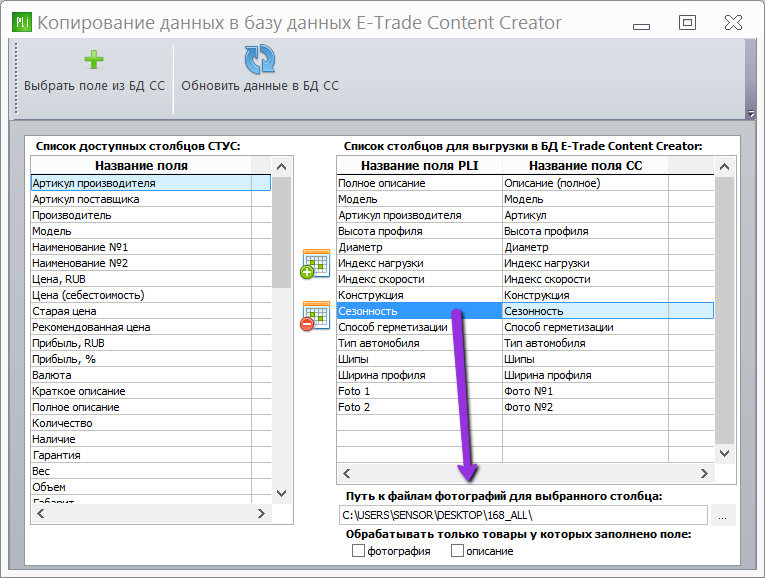Select 'Foto 1' row in PLI column
The width and height of the screenshot is (765, 578).
420,391
